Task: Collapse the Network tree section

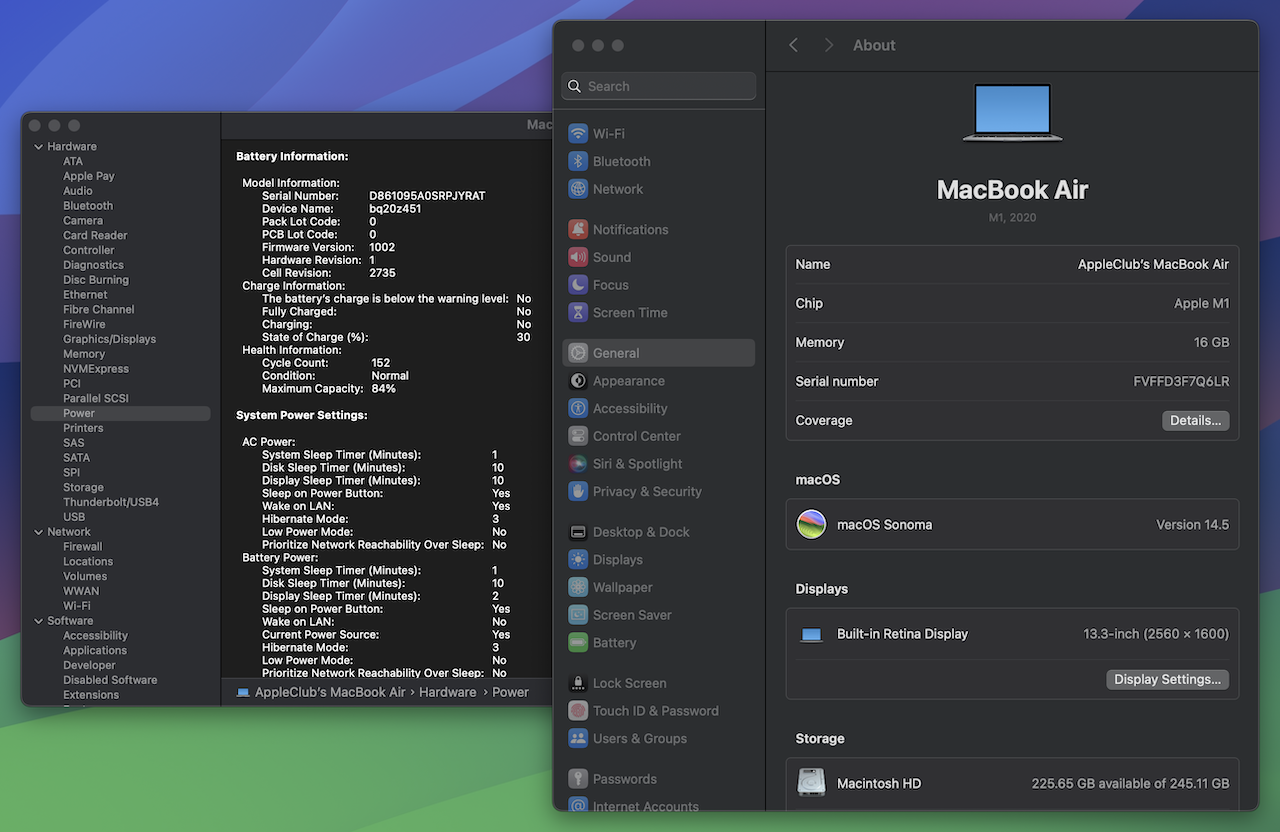Action: tap(39, 532)
